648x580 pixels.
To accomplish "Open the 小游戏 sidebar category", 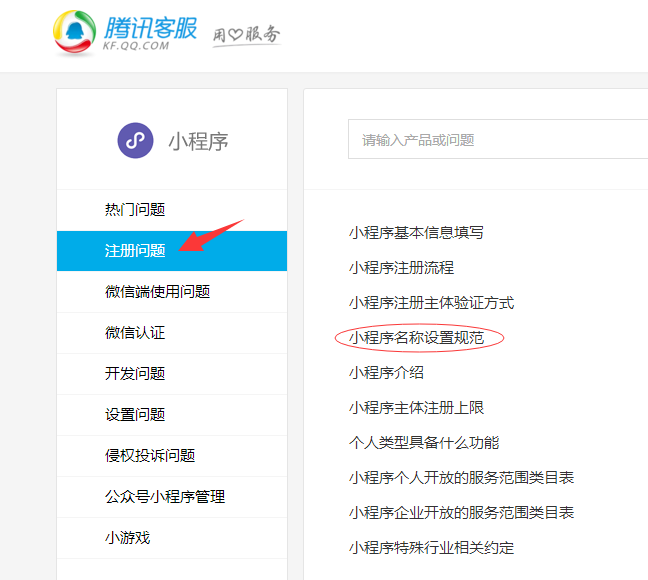I will point(172,537).
